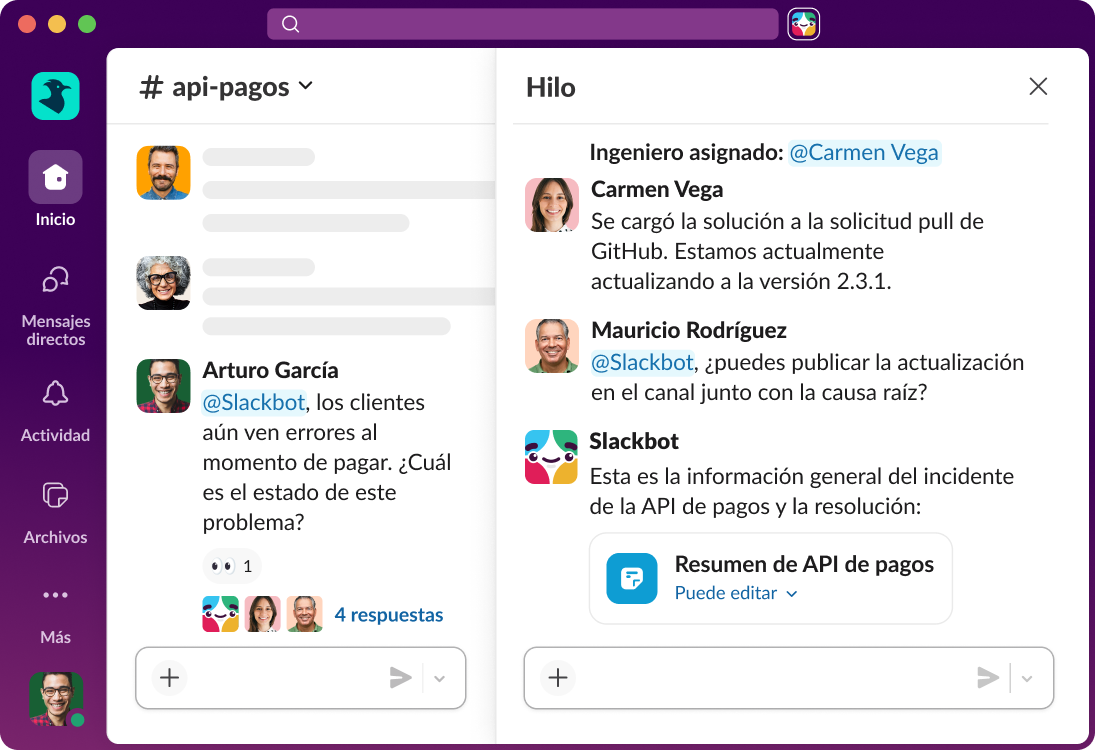Viewport: 1095px width, 750px height.
Task: Click Carmen's avatar in reply thumbnails
Action: pos(263,614)
